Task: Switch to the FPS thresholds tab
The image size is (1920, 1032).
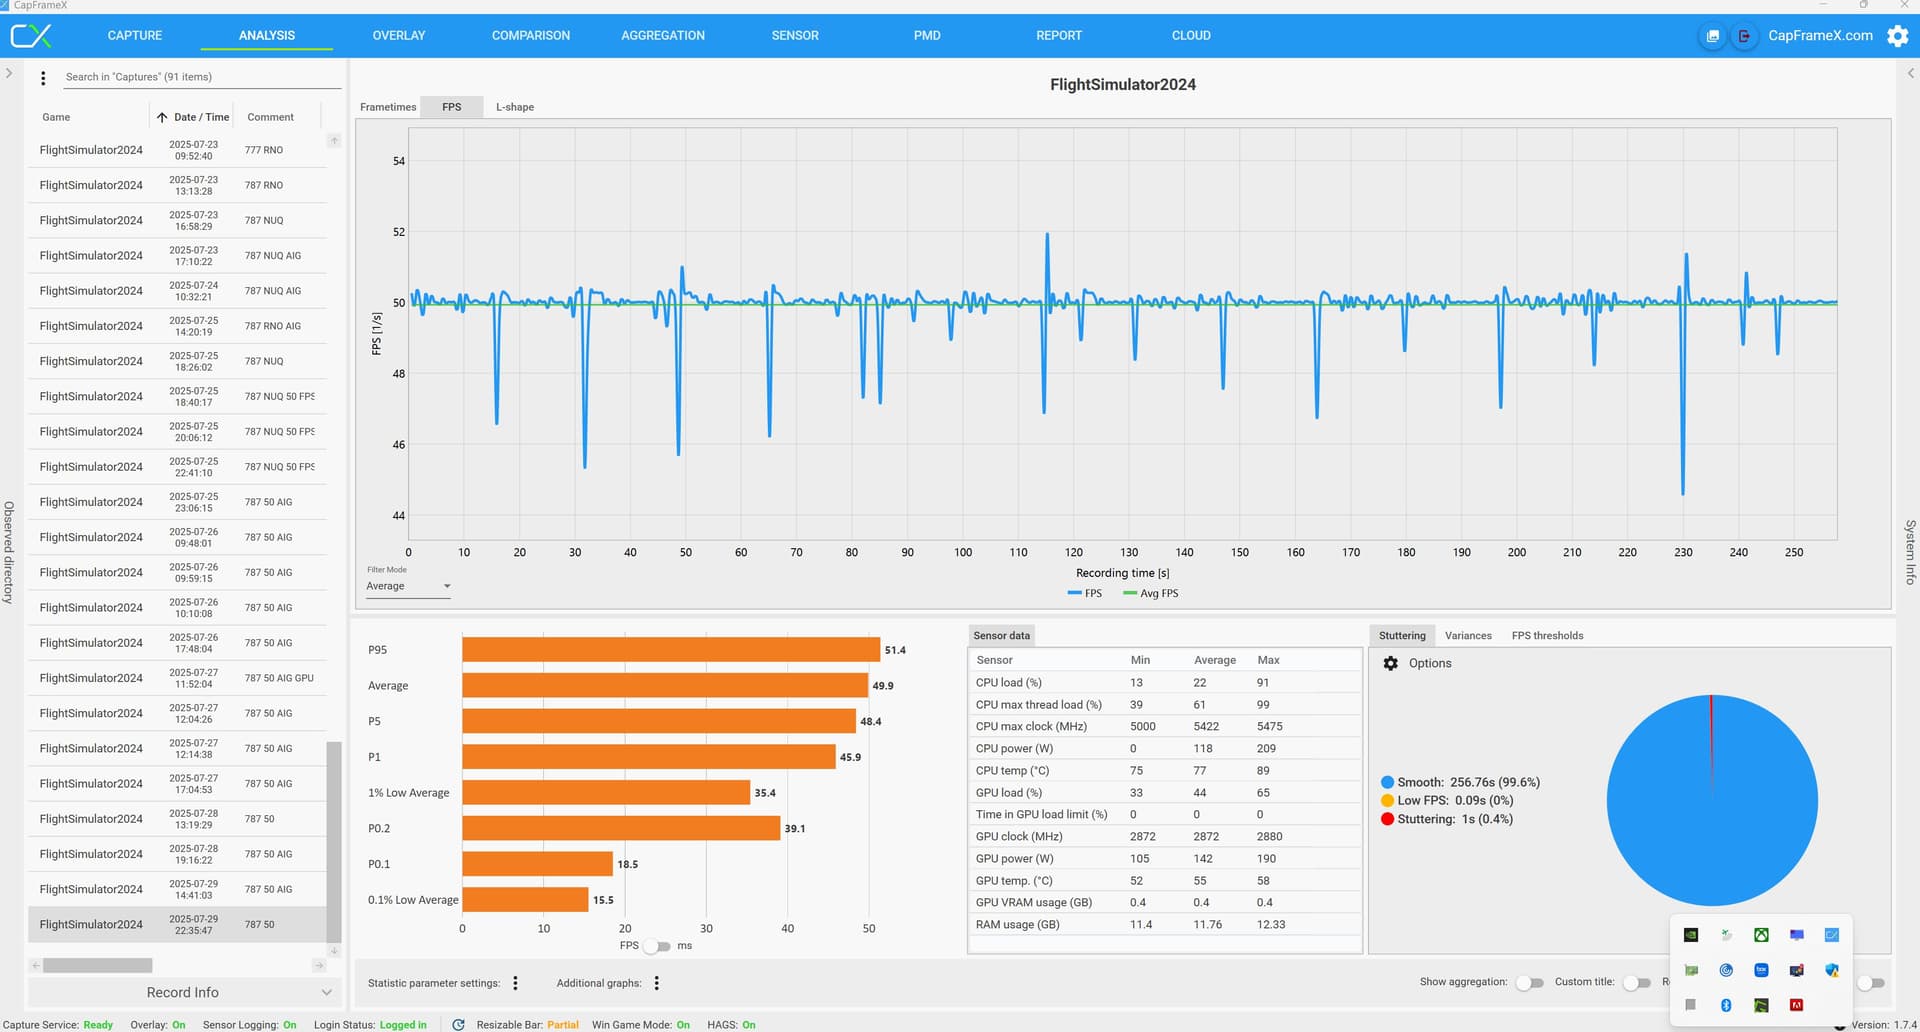Action: 1547,636
